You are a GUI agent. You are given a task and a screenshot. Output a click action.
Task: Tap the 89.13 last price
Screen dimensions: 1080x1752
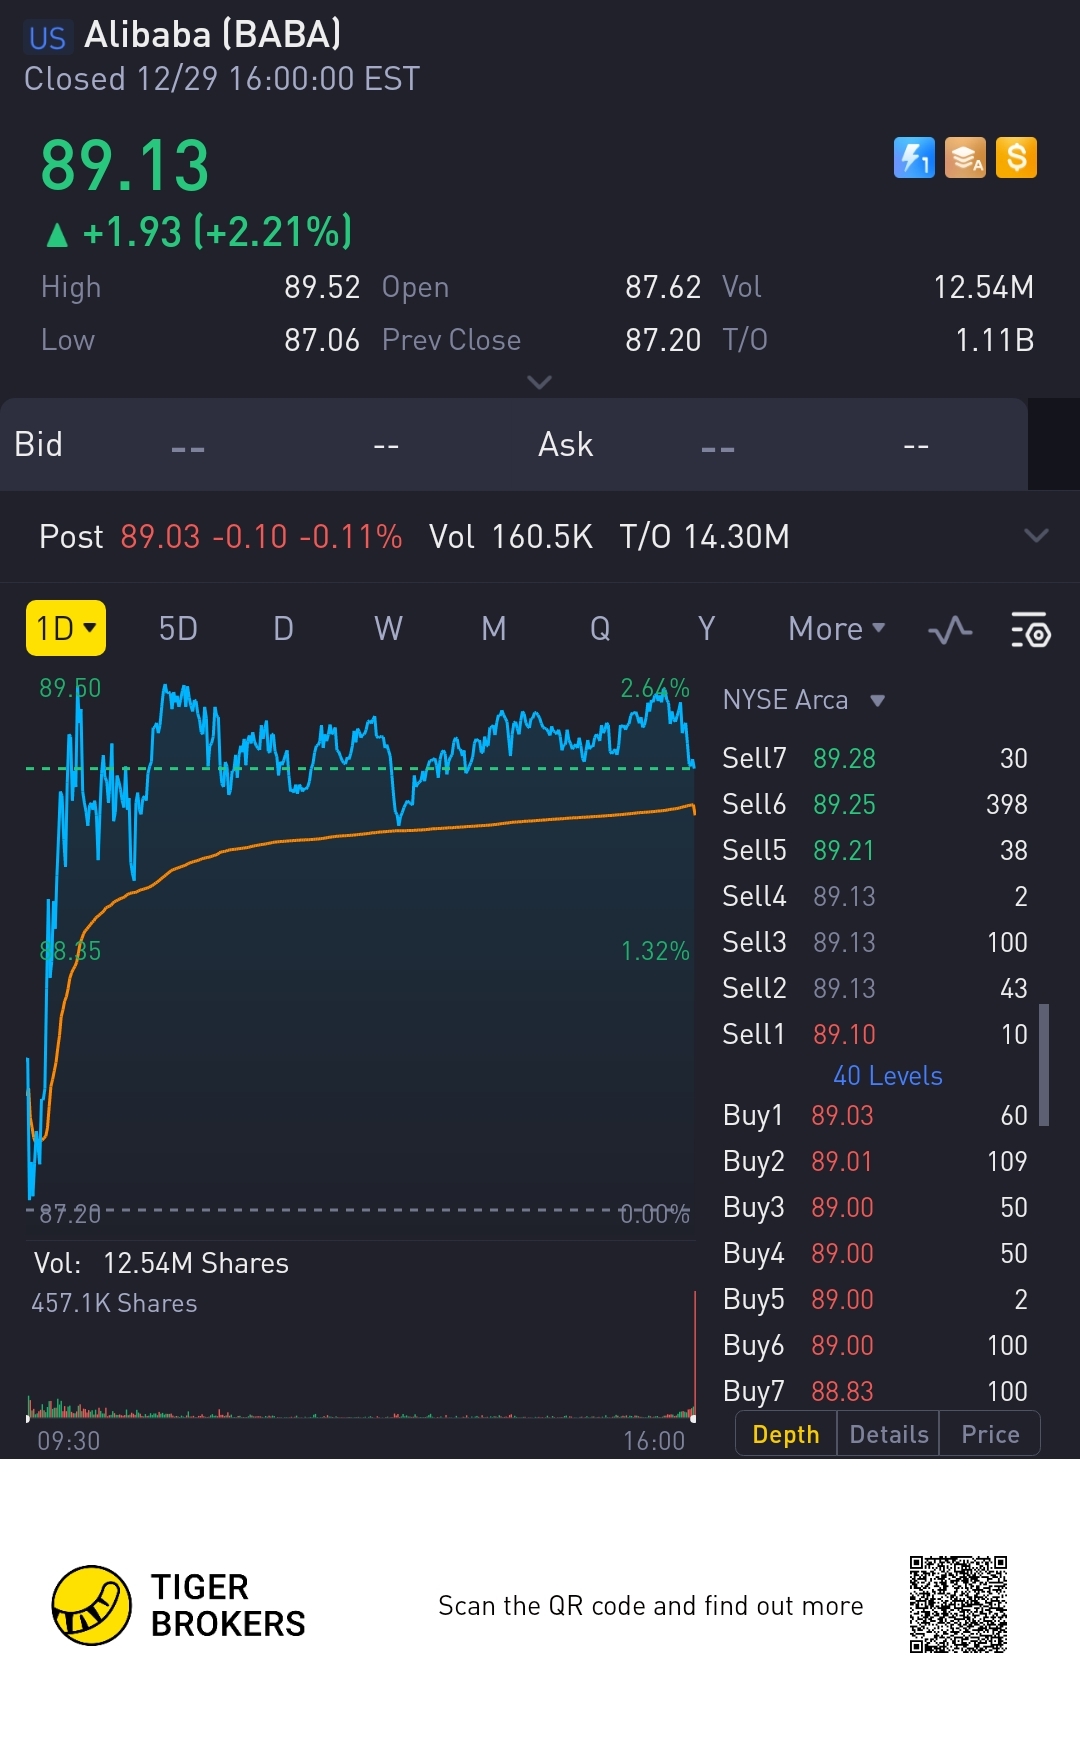click(x=125, y=166)
